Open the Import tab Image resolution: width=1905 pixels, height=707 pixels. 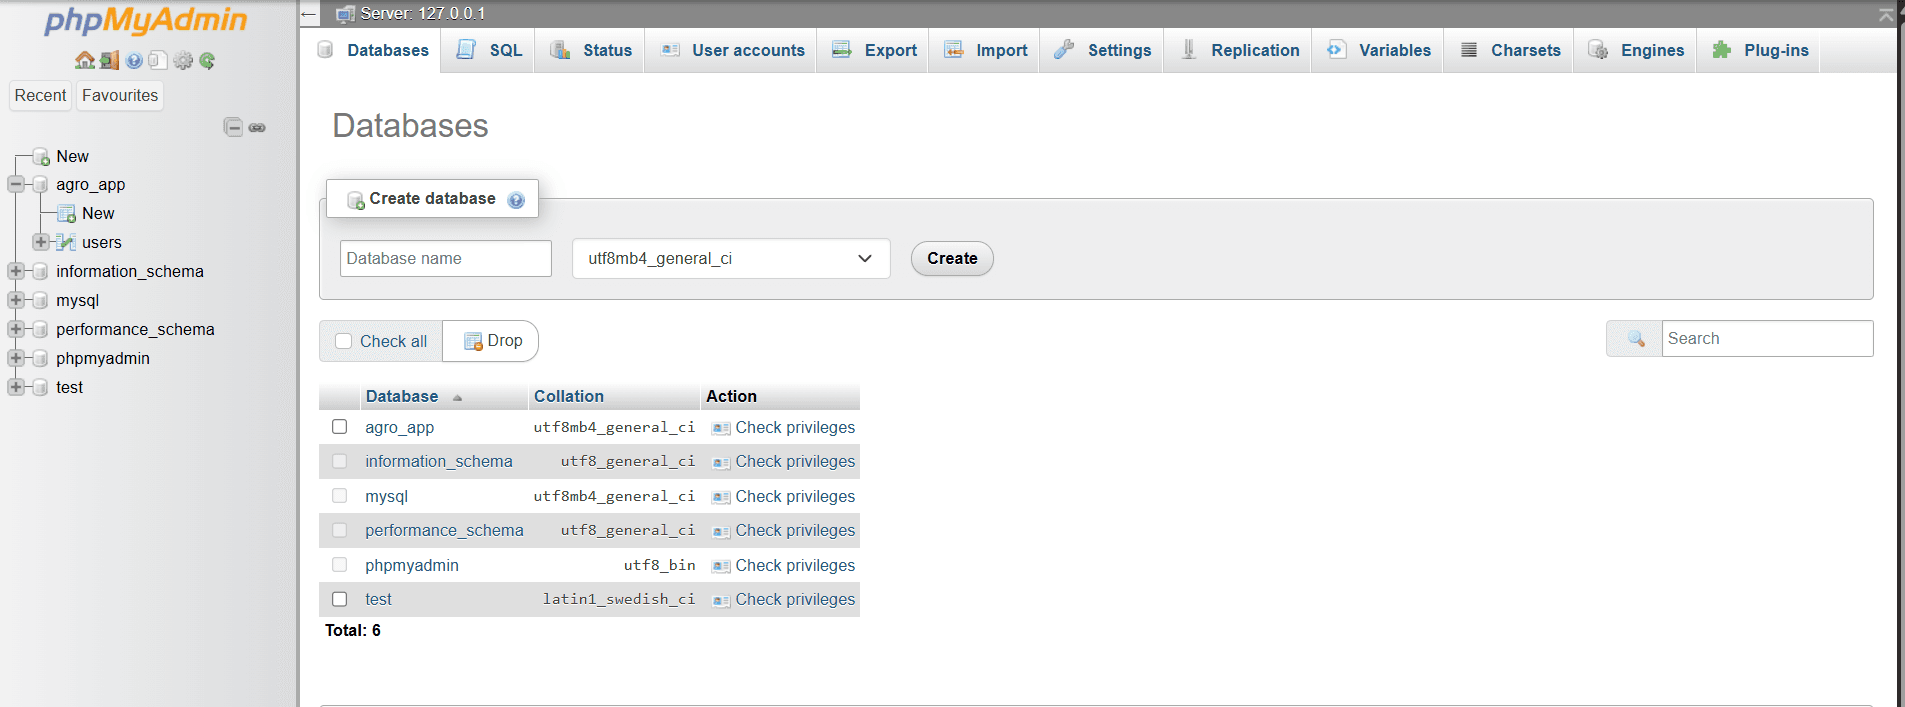coord(984,50)
